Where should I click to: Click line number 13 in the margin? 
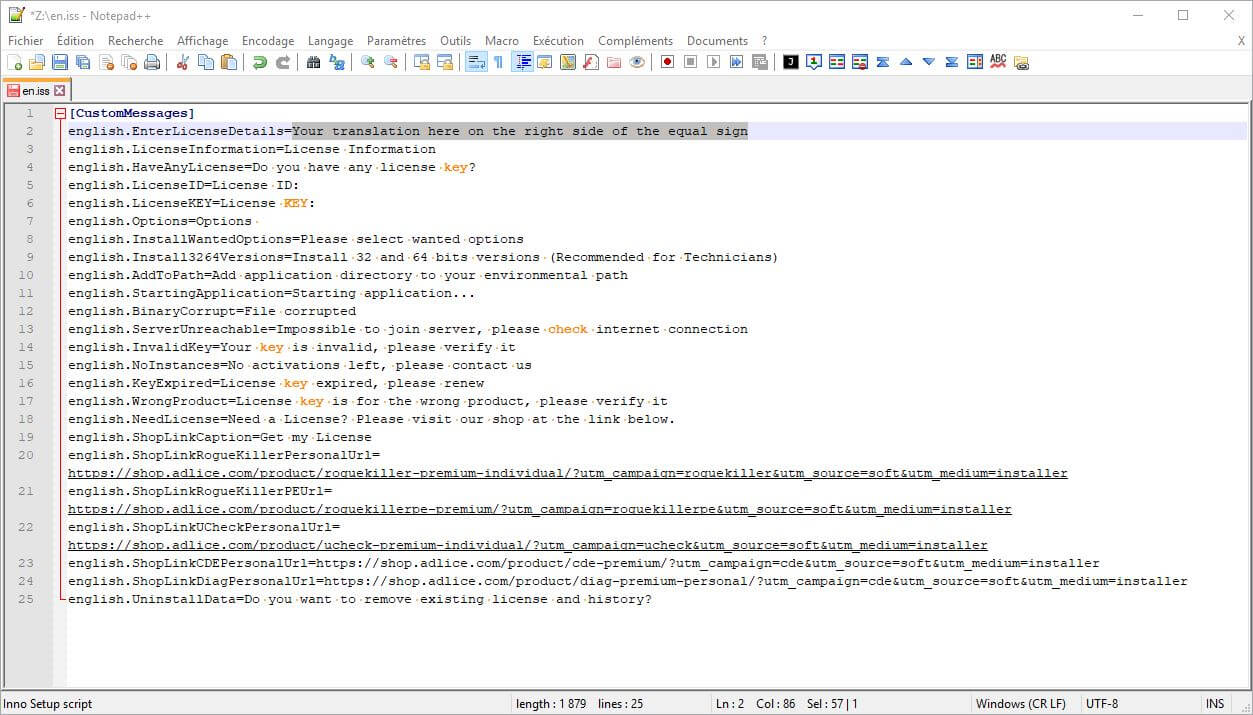pos(27,329)
